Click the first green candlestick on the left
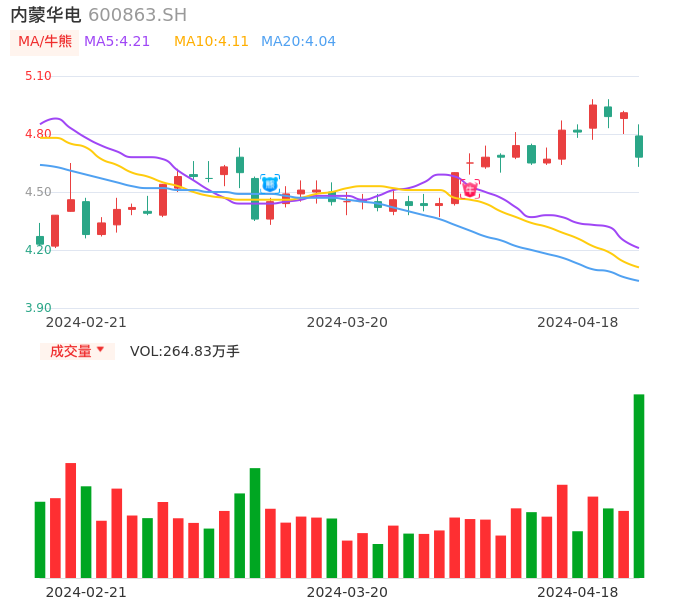686x606 pixels. coord(40,240)
